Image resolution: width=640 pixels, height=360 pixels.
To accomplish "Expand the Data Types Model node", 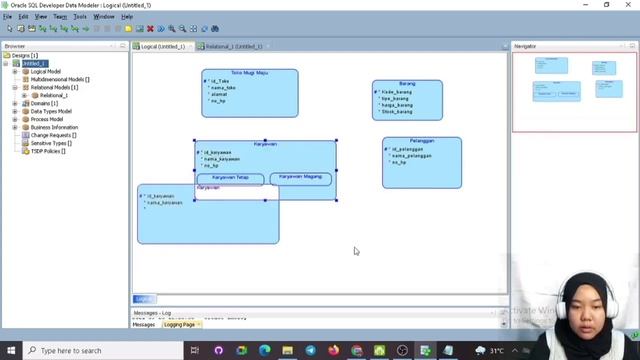I will tap(15, 111).
